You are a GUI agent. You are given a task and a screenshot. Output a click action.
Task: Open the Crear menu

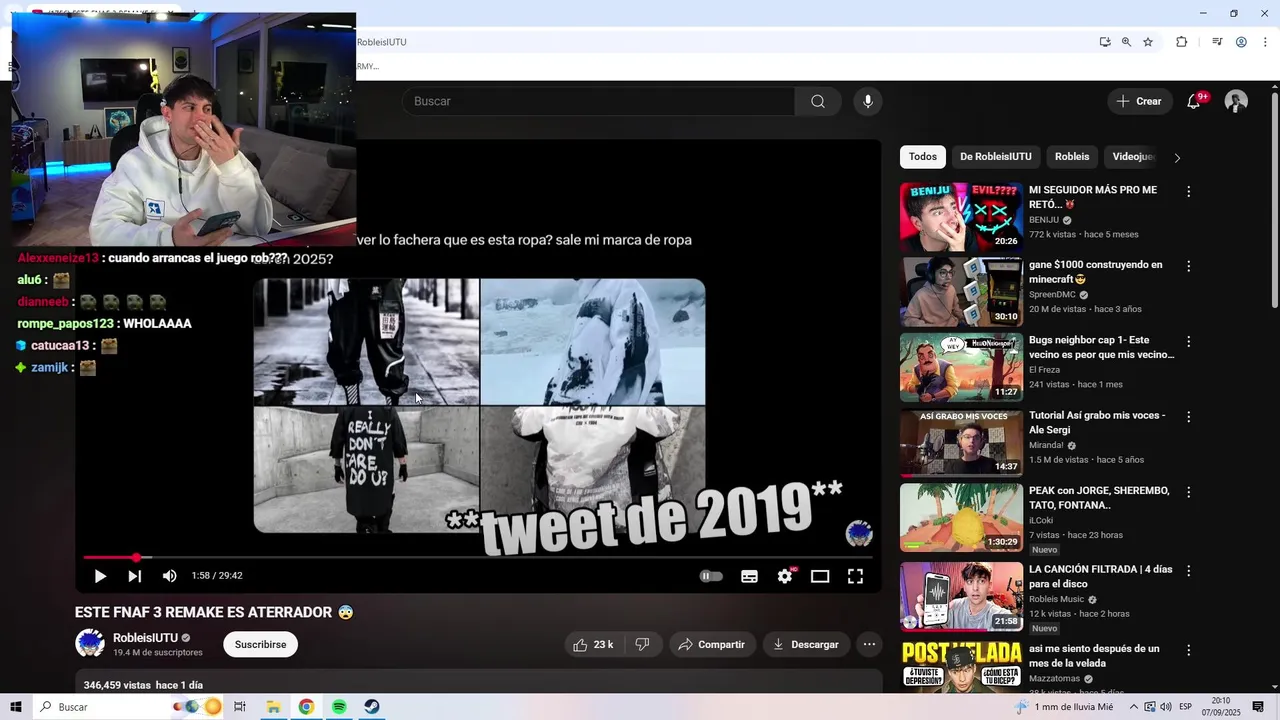coord(1139,101)
